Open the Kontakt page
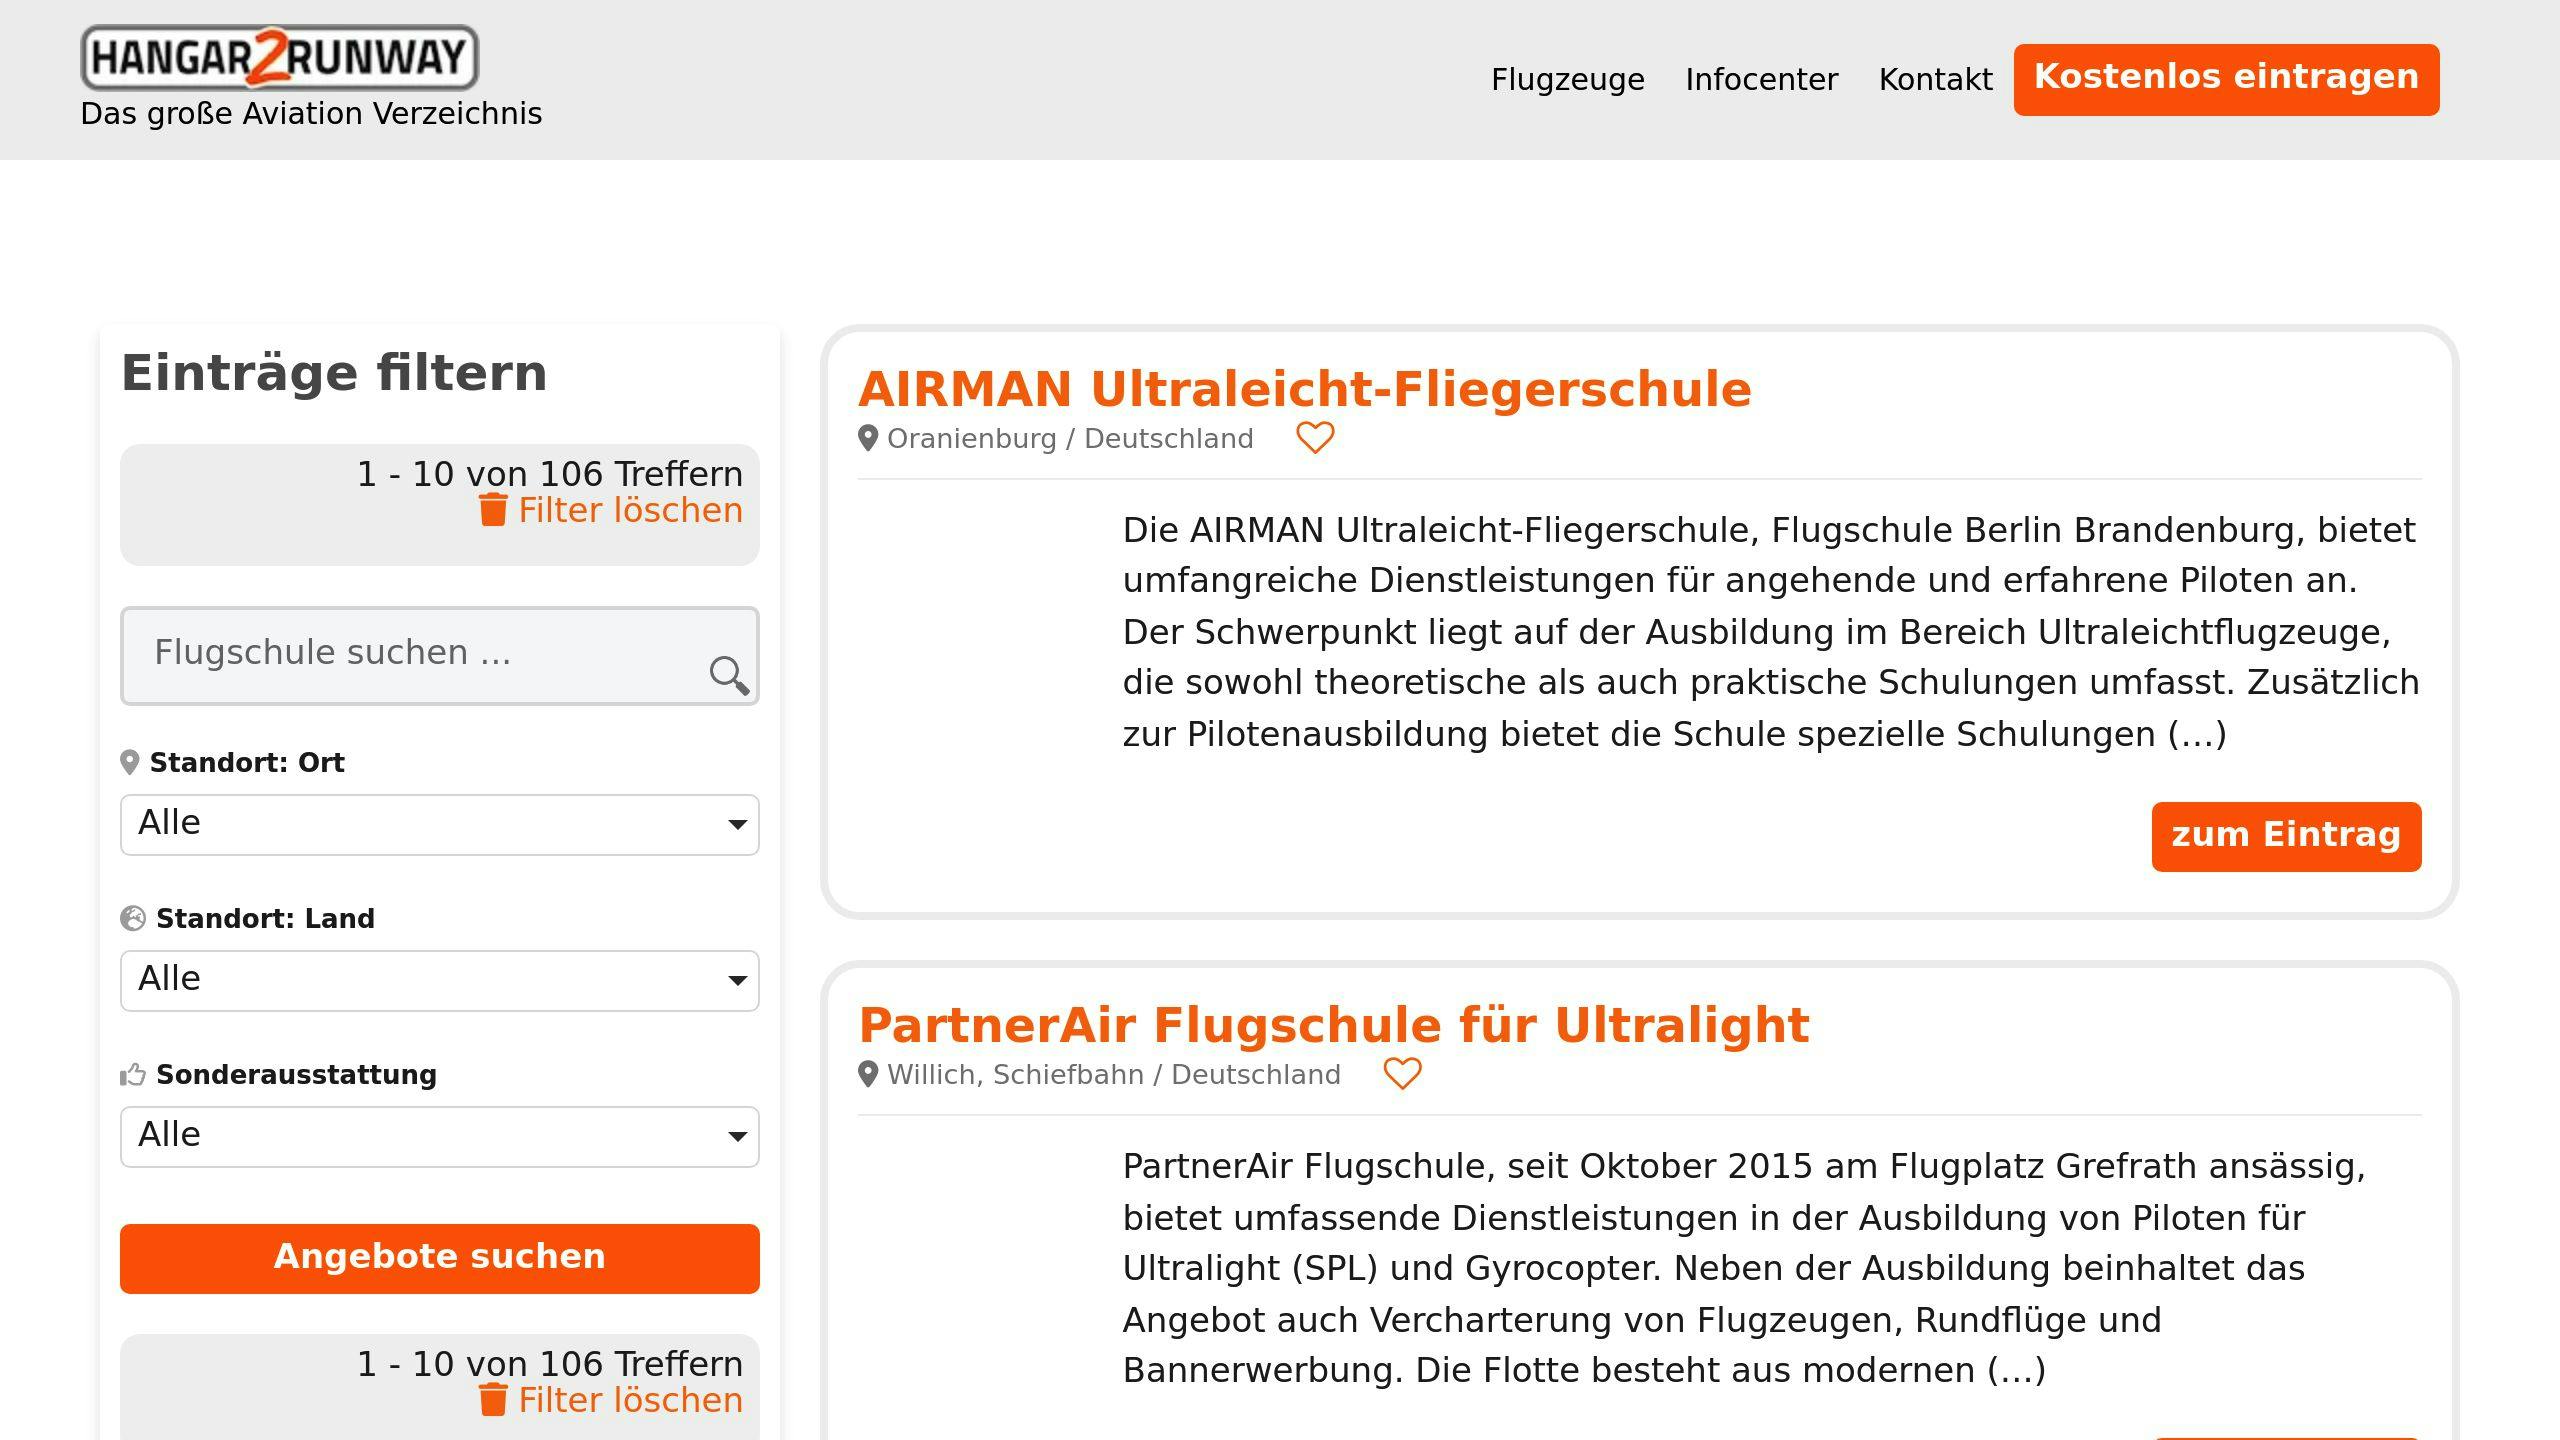Image resolution: width=2560 pixels, height=1440 pixels. (x=1935, y=80)
